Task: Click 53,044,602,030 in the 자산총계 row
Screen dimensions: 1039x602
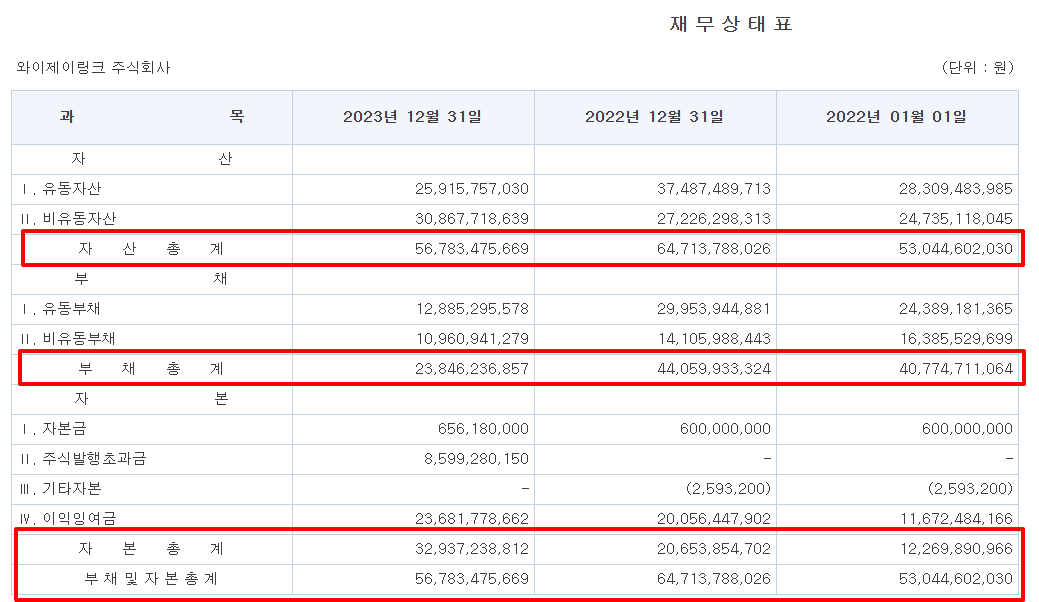Action: [x=956, y=249]
